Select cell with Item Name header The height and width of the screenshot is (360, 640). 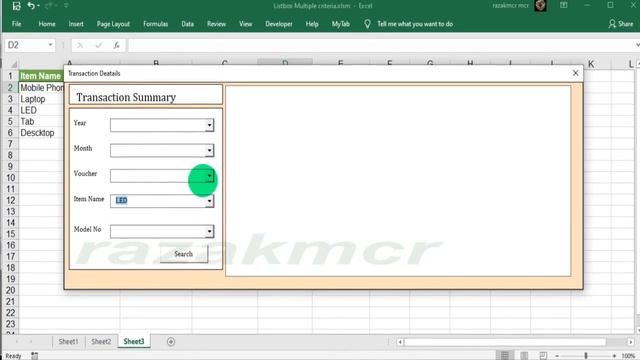pyautogui.click(x=41, y=76)
